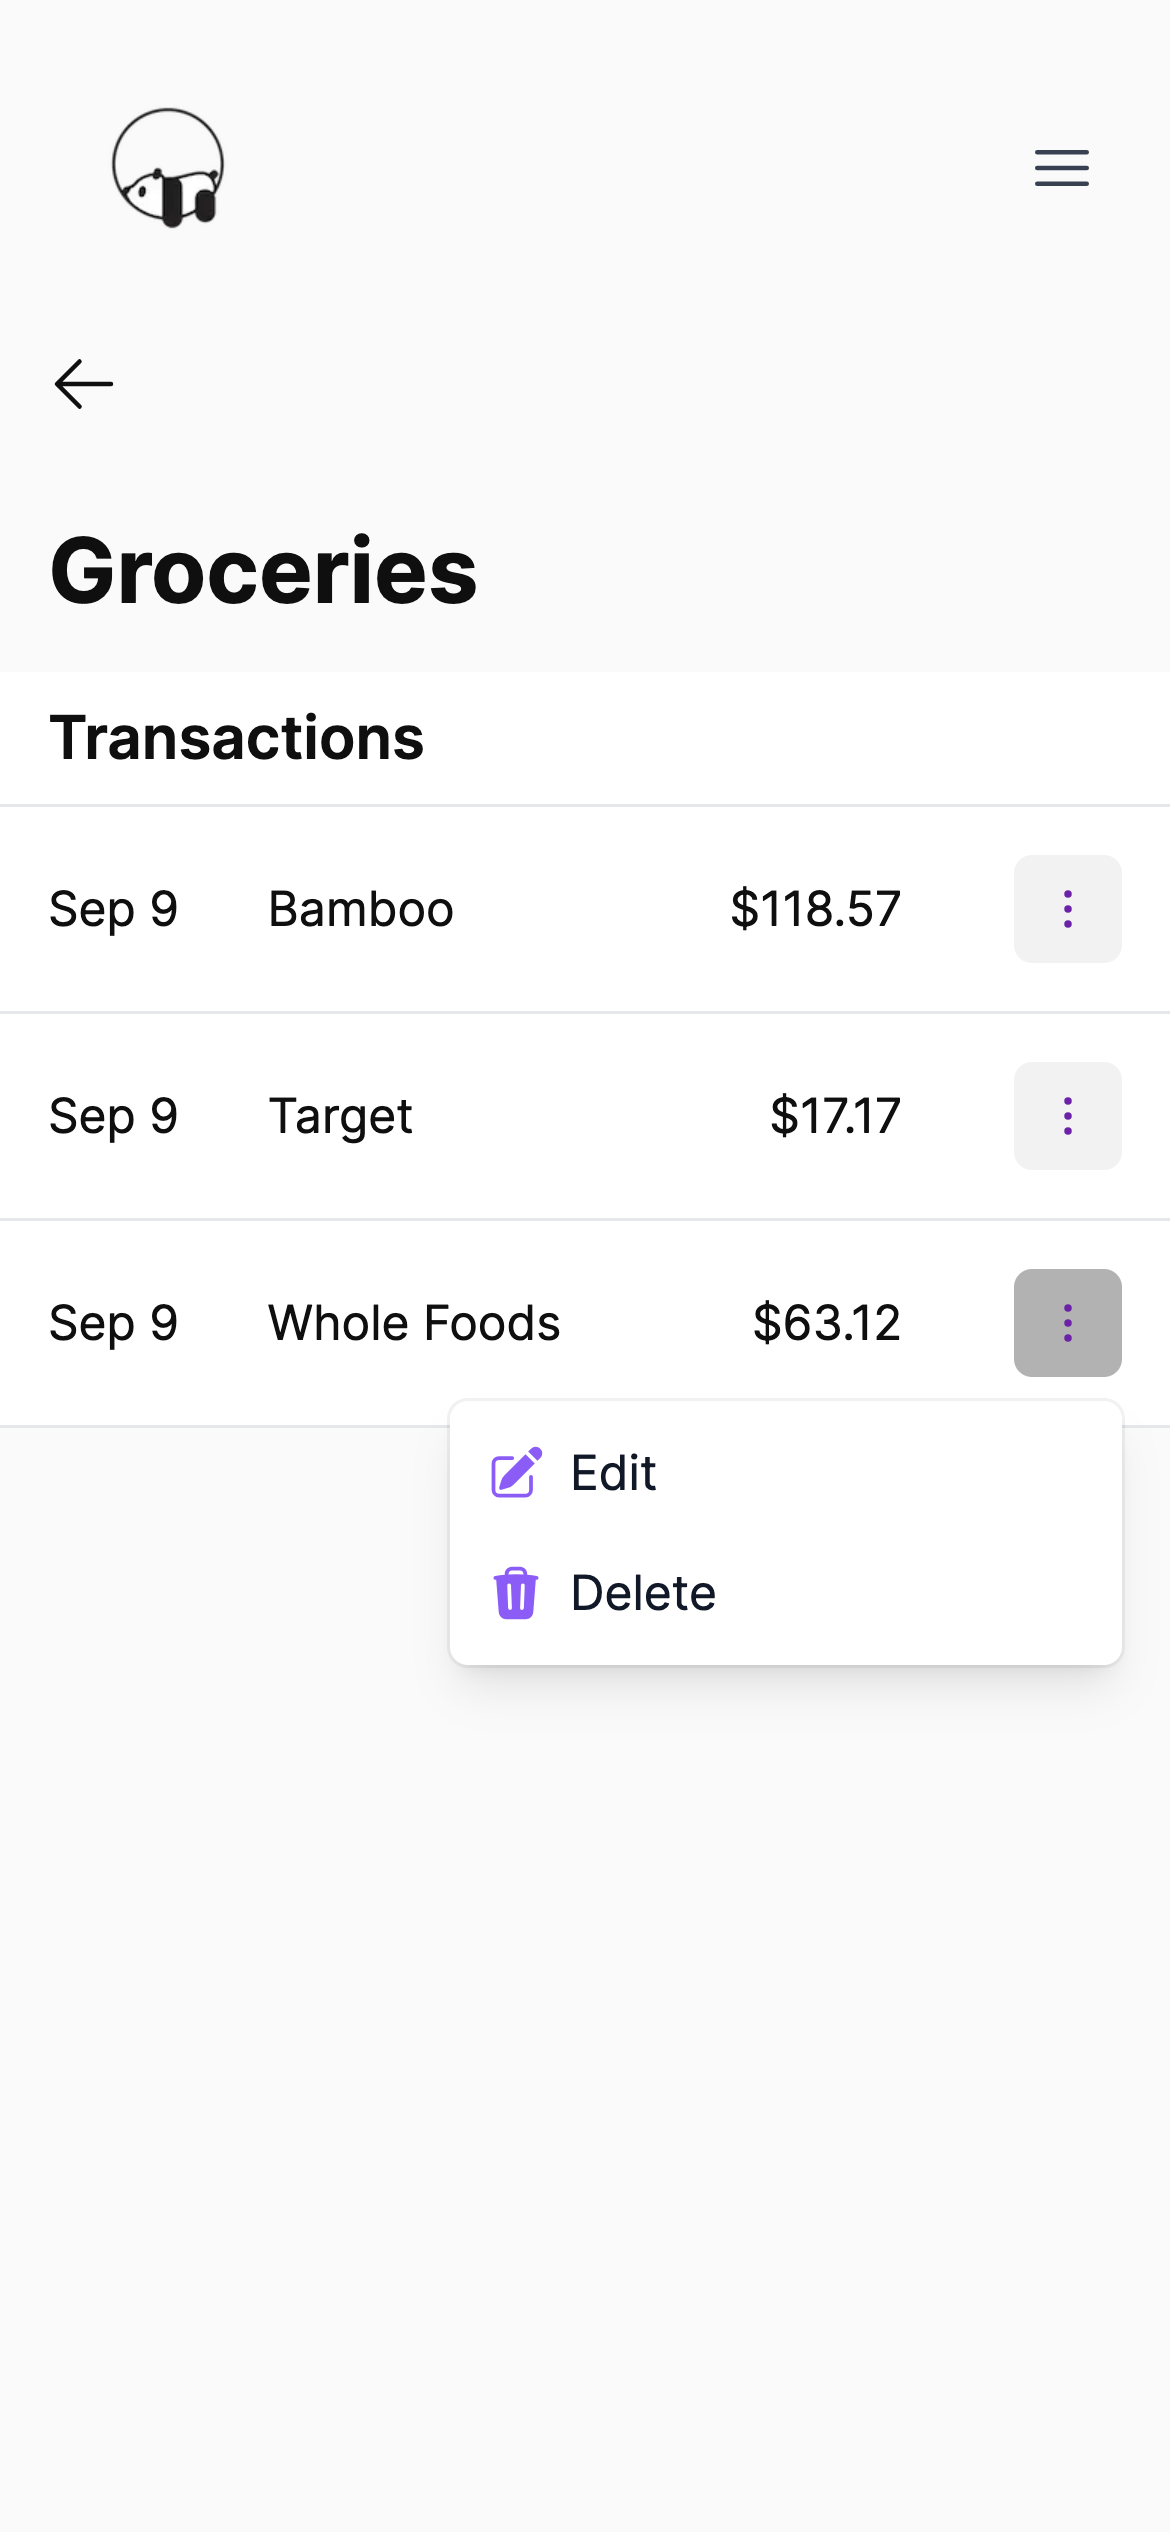1170x2532 pixels.
Task: Click the Sep 9 date on Bamboo row
Action: (114, 910)
